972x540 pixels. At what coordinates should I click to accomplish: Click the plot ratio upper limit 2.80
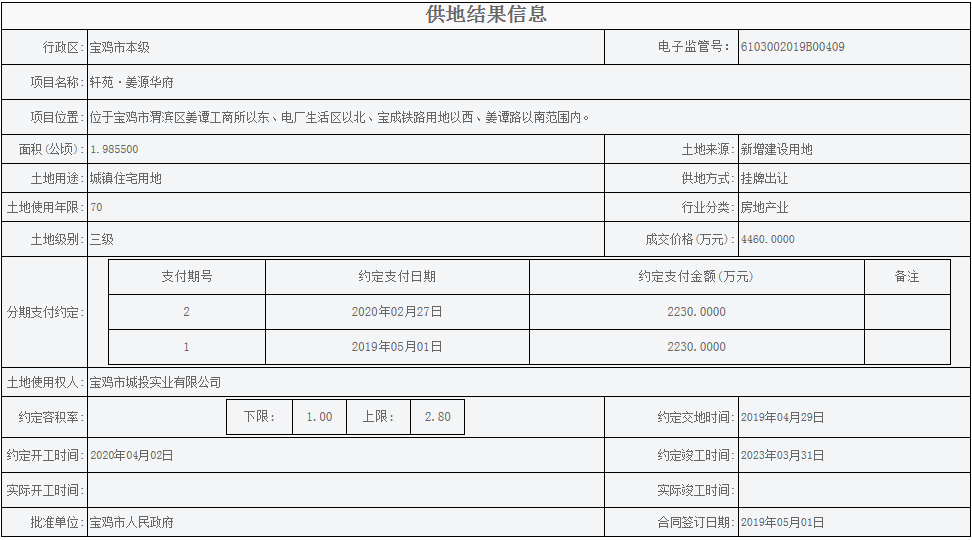pos(437,417)
